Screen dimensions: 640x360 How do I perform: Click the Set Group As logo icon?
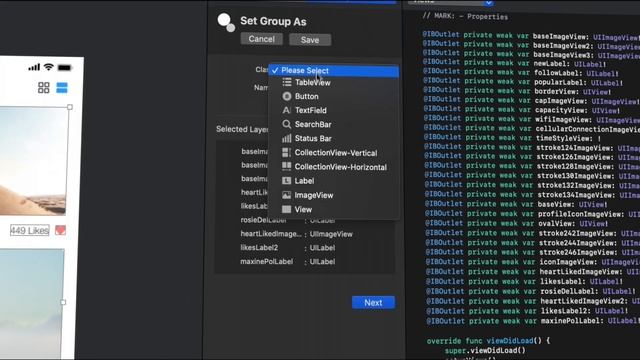pos(226,22)
